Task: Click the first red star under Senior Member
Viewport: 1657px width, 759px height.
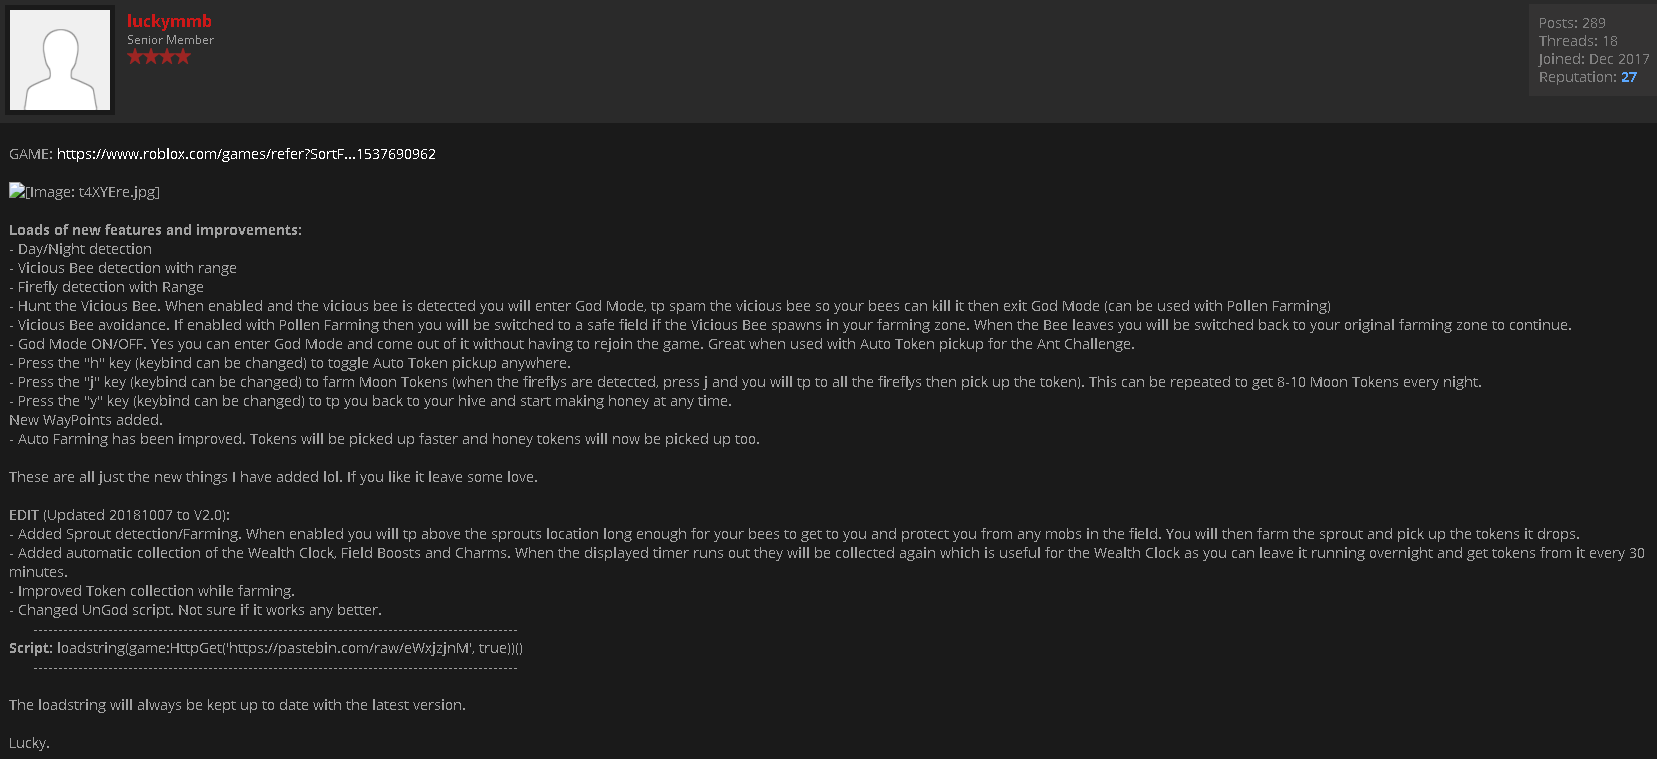Action: pyautogui.click(x=134, y=57)
